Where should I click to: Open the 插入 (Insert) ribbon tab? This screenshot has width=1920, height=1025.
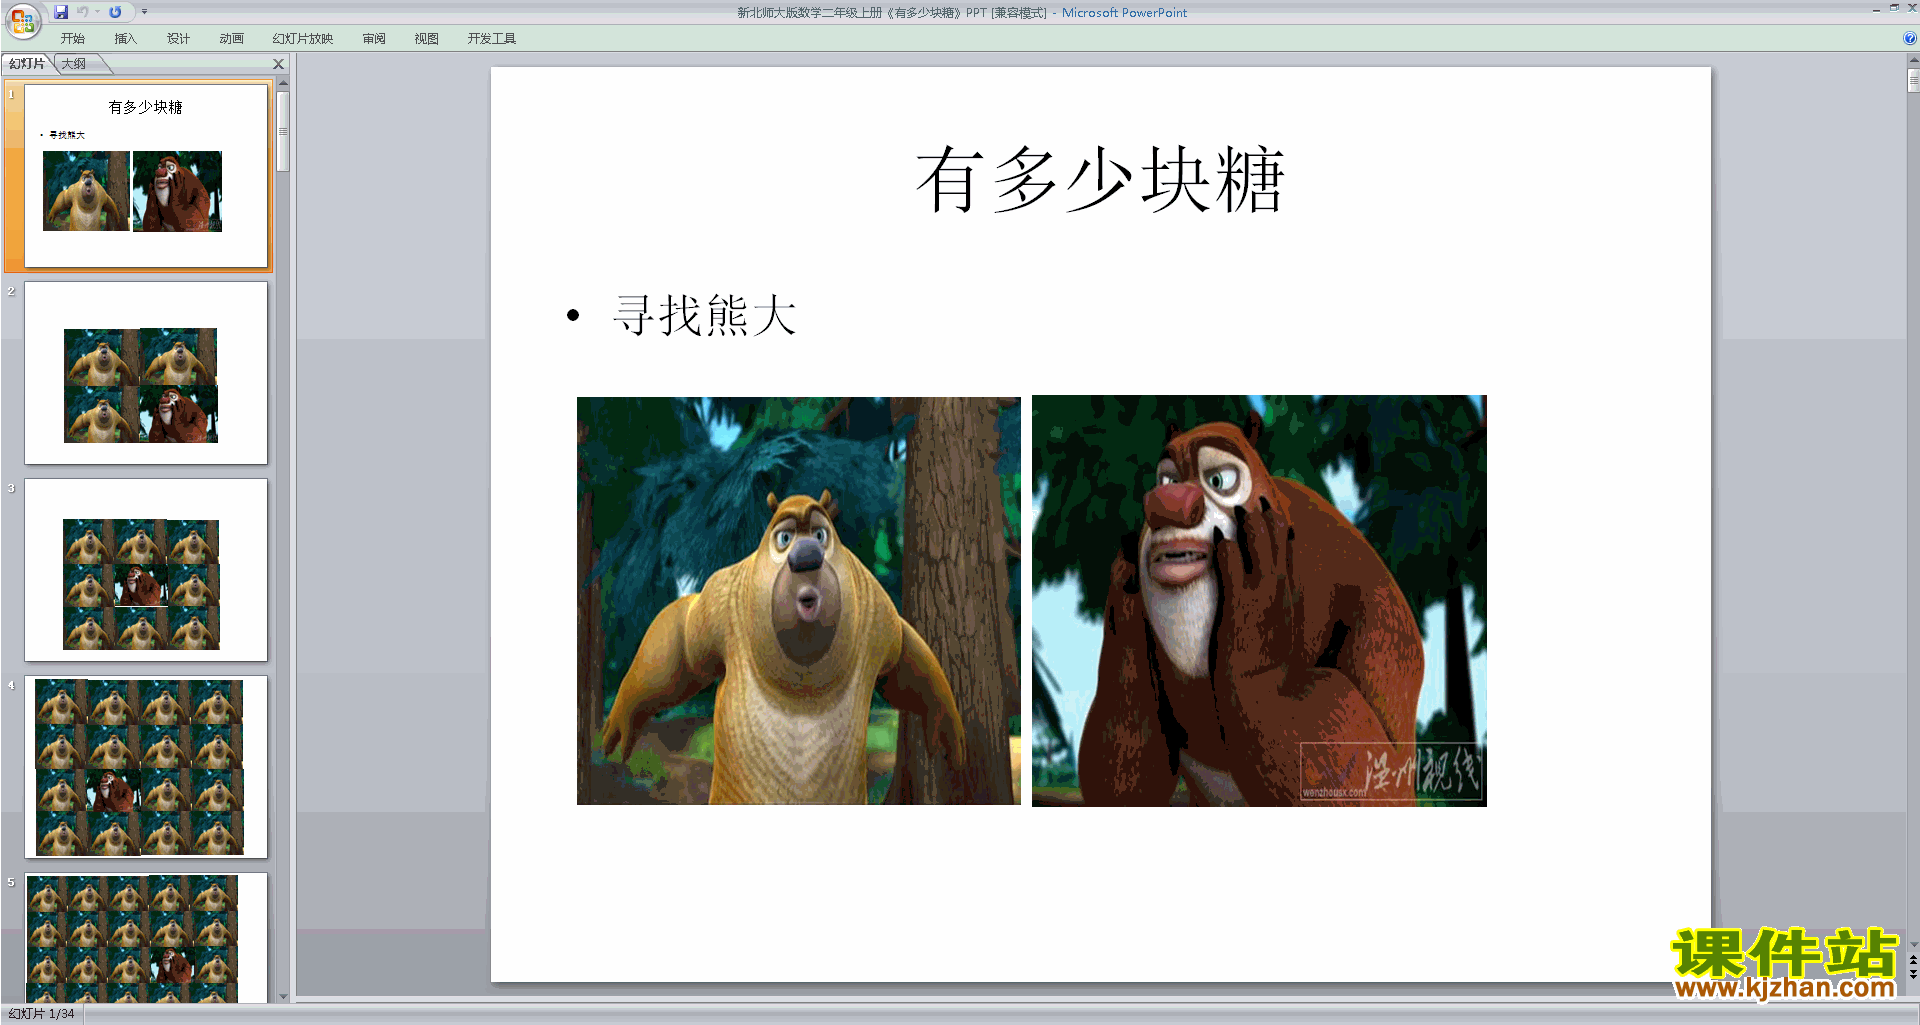[x=126, y=38]
